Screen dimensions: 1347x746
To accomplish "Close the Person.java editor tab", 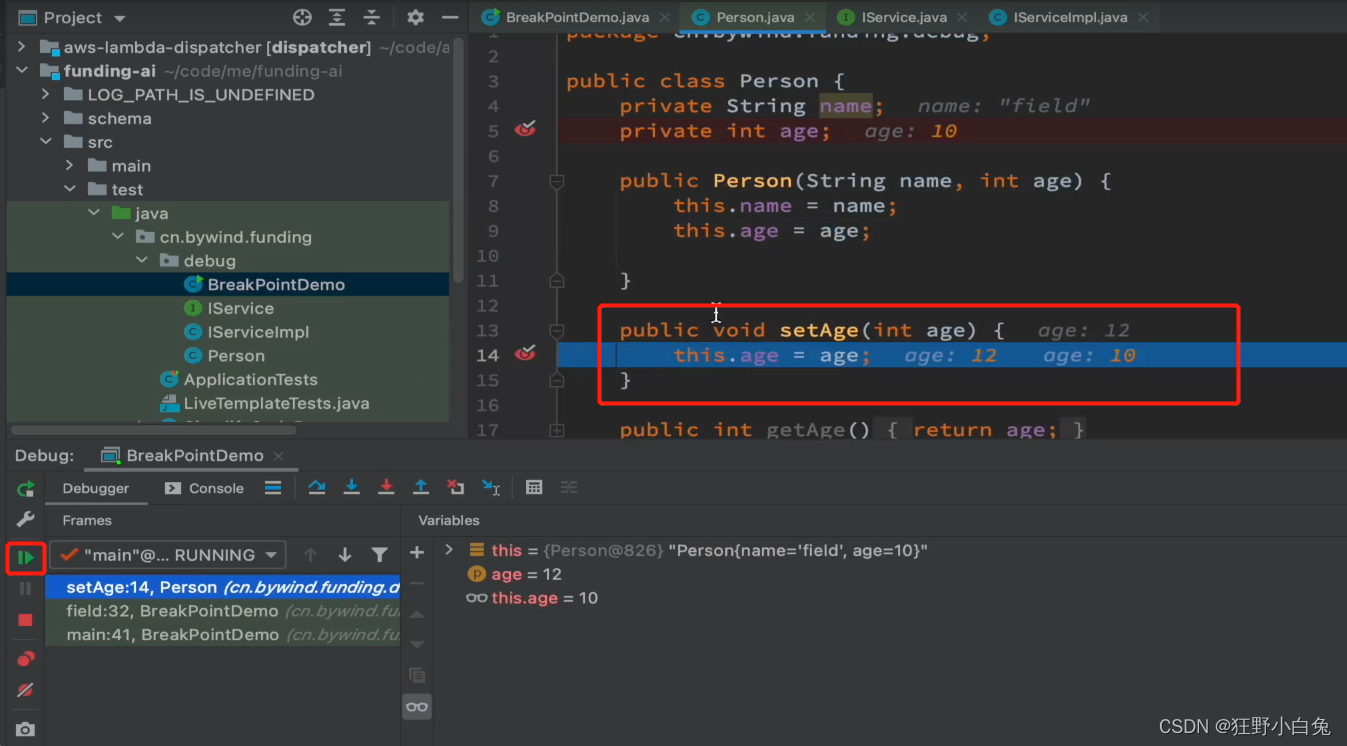I will (809, 17).
